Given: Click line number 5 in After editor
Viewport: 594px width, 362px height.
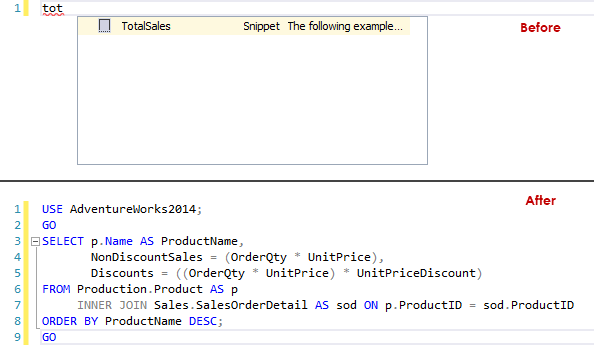Looking at the screenshot, I should click(17, 273).
